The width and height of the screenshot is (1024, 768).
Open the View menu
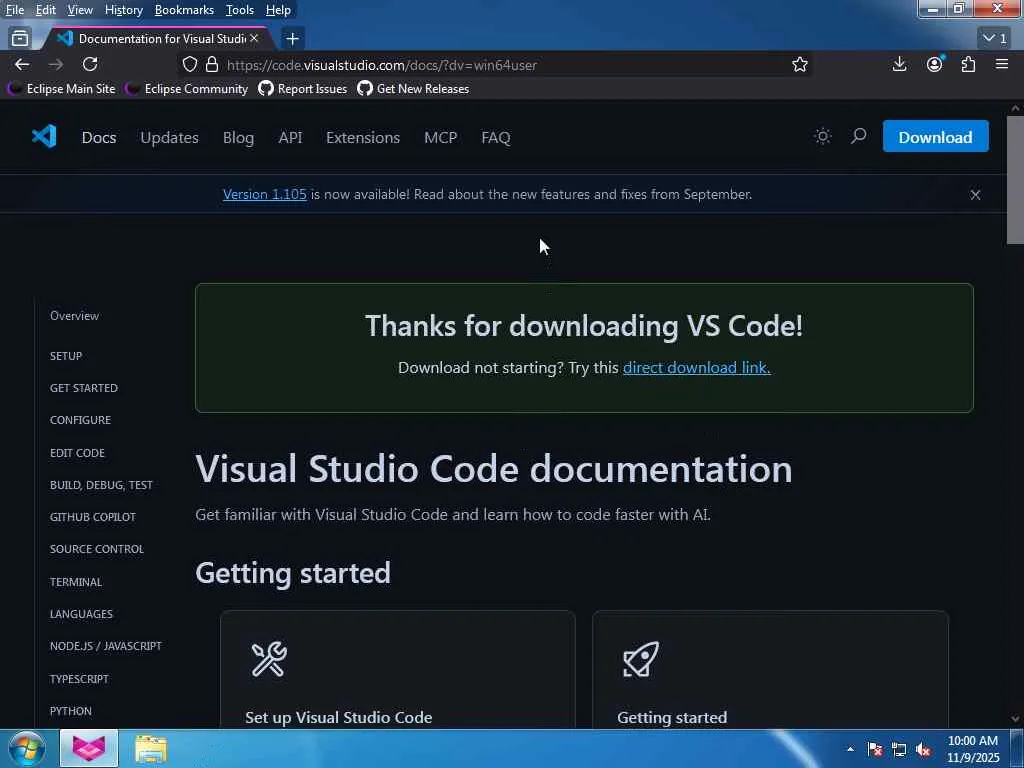80,10
